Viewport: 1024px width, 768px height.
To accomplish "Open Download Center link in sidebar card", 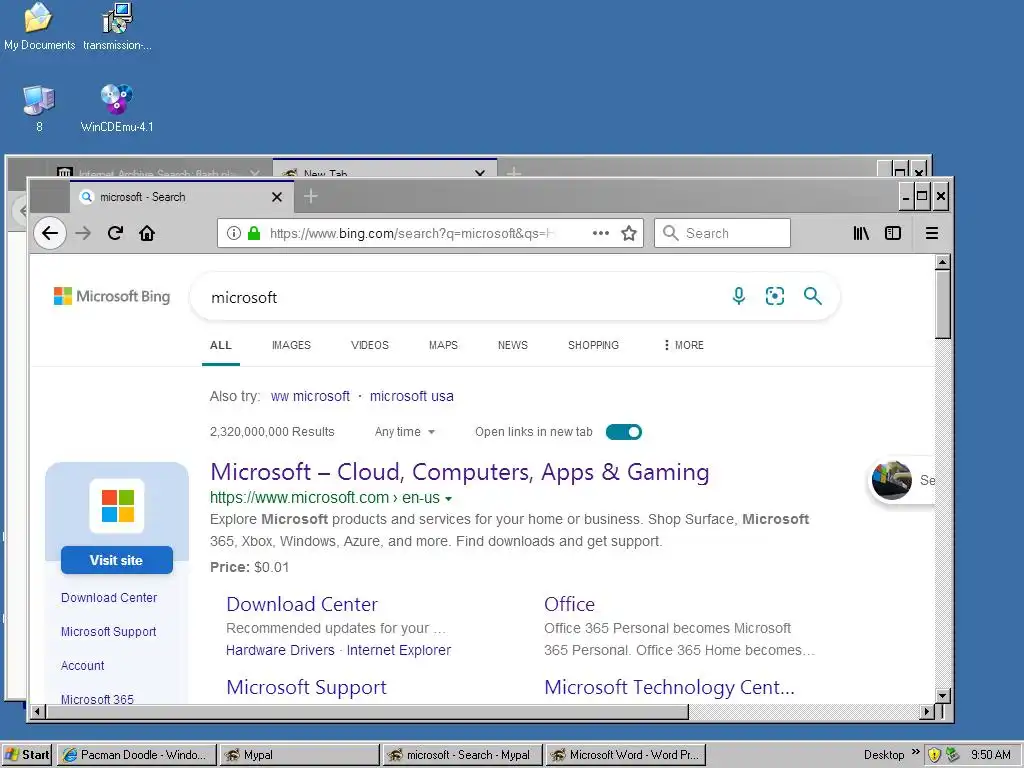I will click(109, 598).
